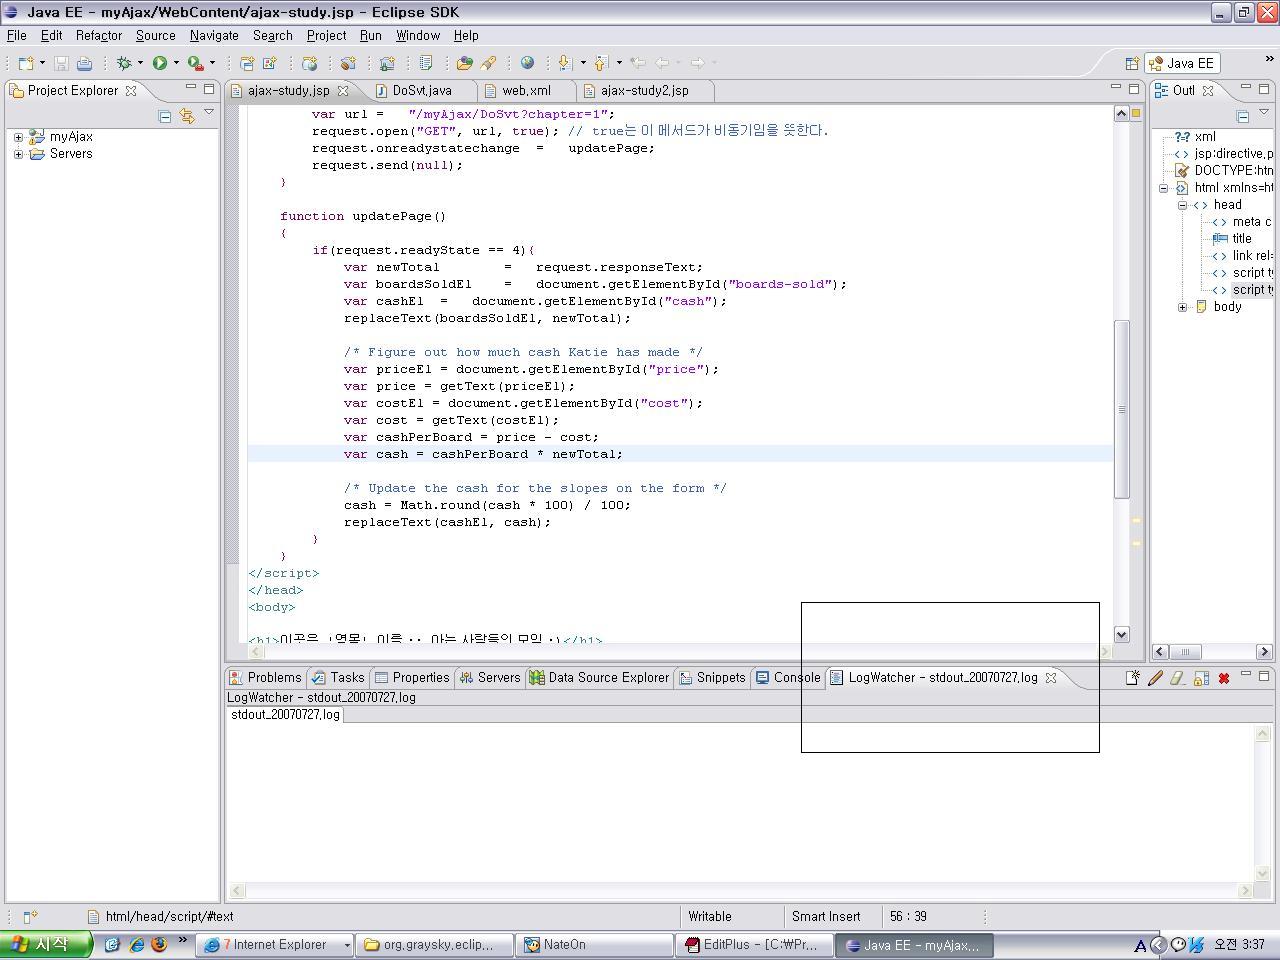Open the Run button dropdown arrow
The height and width of the screenshot is (960, 1280).
click(x=176, y=63)
